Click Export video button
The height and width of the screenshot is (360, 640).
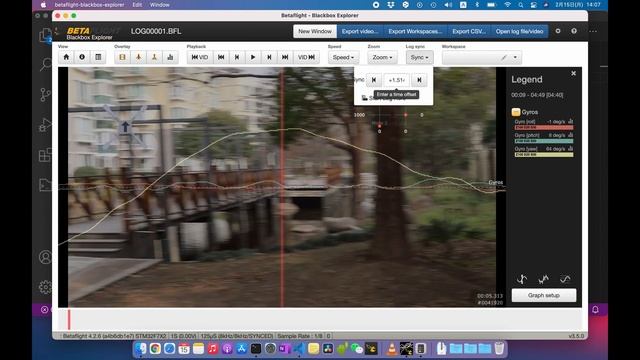360,31
